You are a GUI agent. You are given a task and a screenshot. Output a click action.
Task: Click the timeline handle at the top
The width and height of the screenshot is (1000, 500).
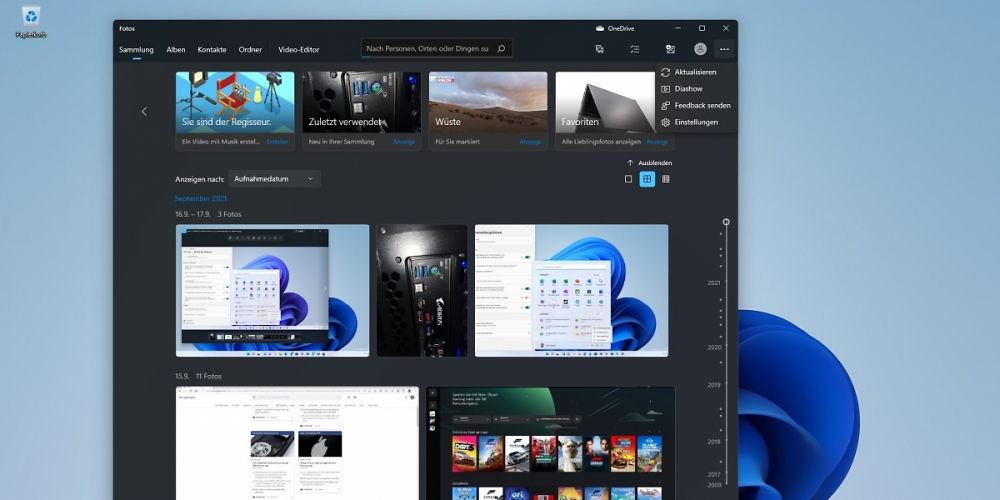pos(726,222)
